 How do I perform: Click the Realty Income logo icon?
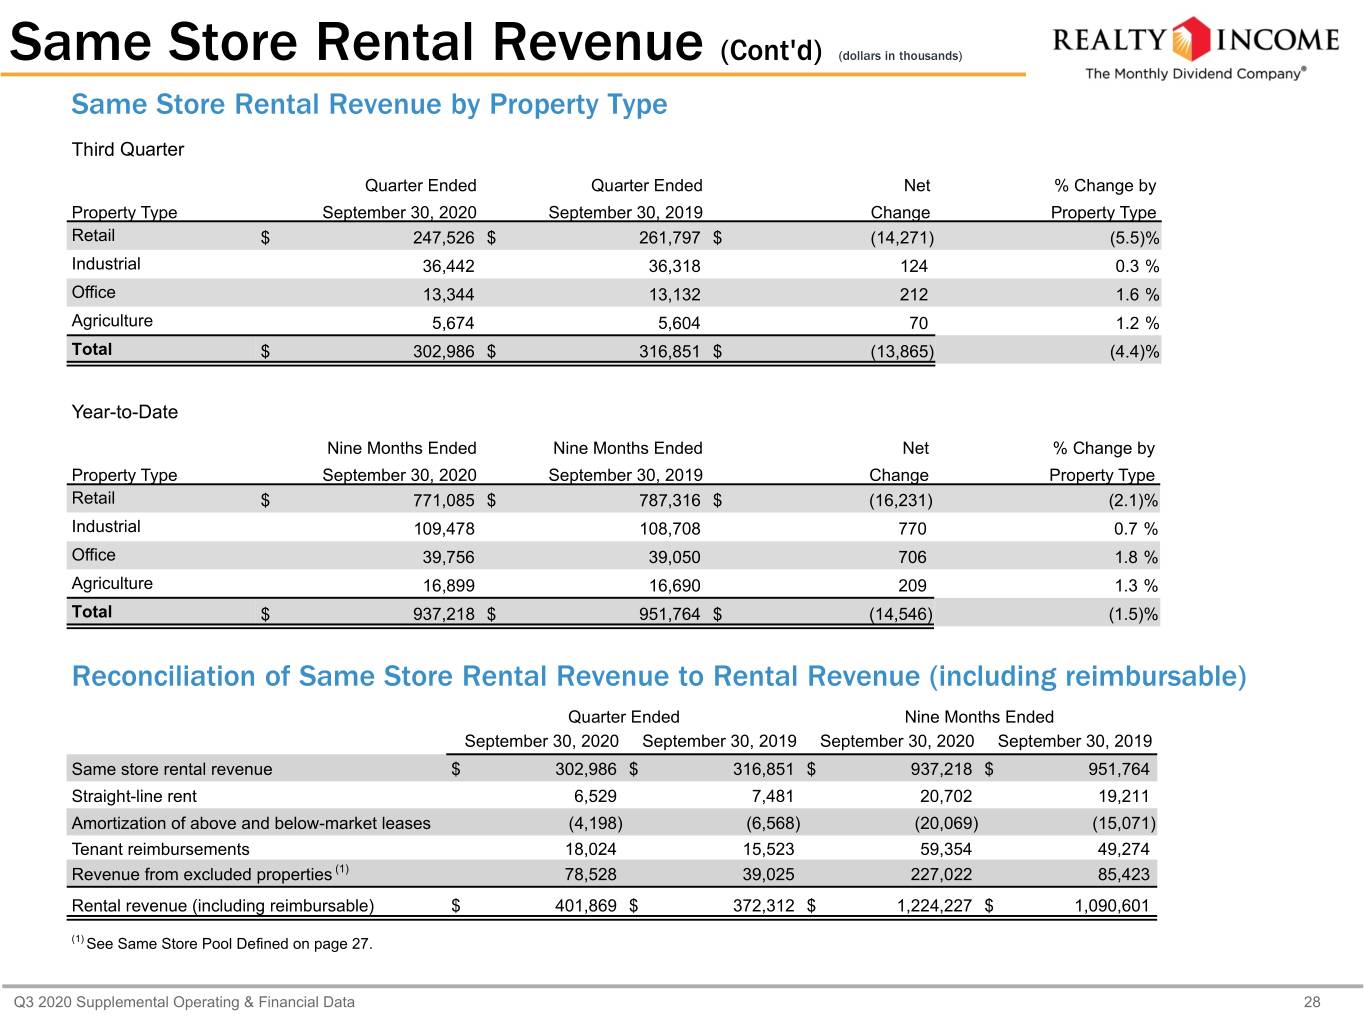pos(1191,39)
